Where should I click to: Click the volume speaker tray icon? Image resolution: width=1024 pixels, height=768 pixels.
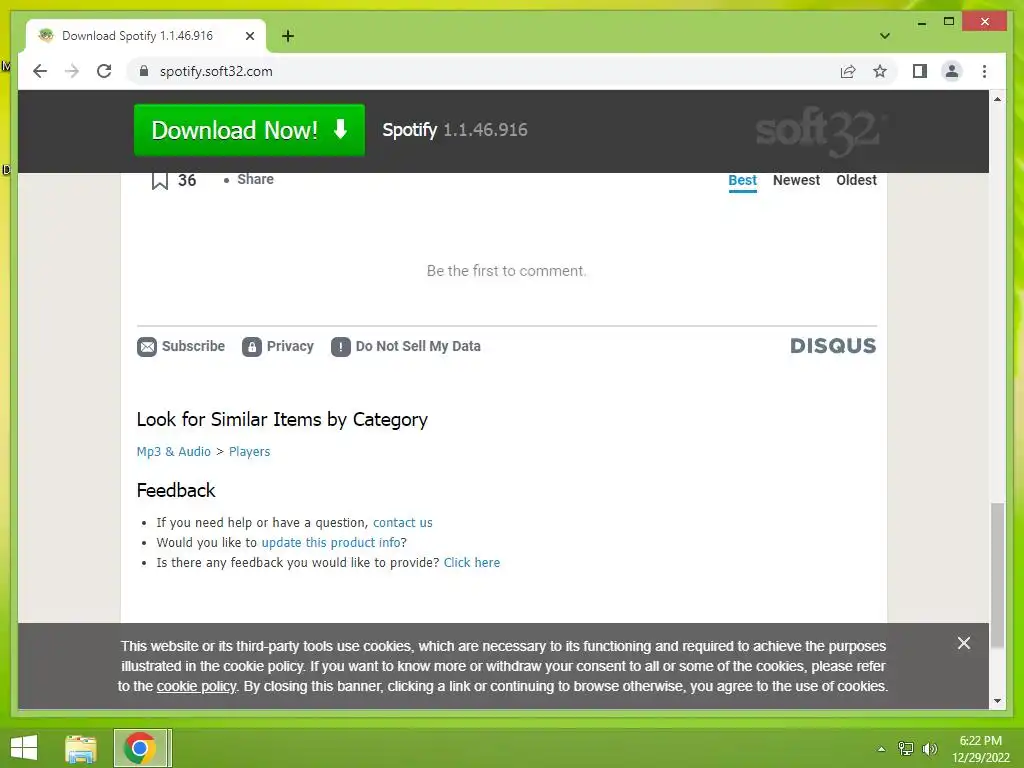tap(930, 749)
